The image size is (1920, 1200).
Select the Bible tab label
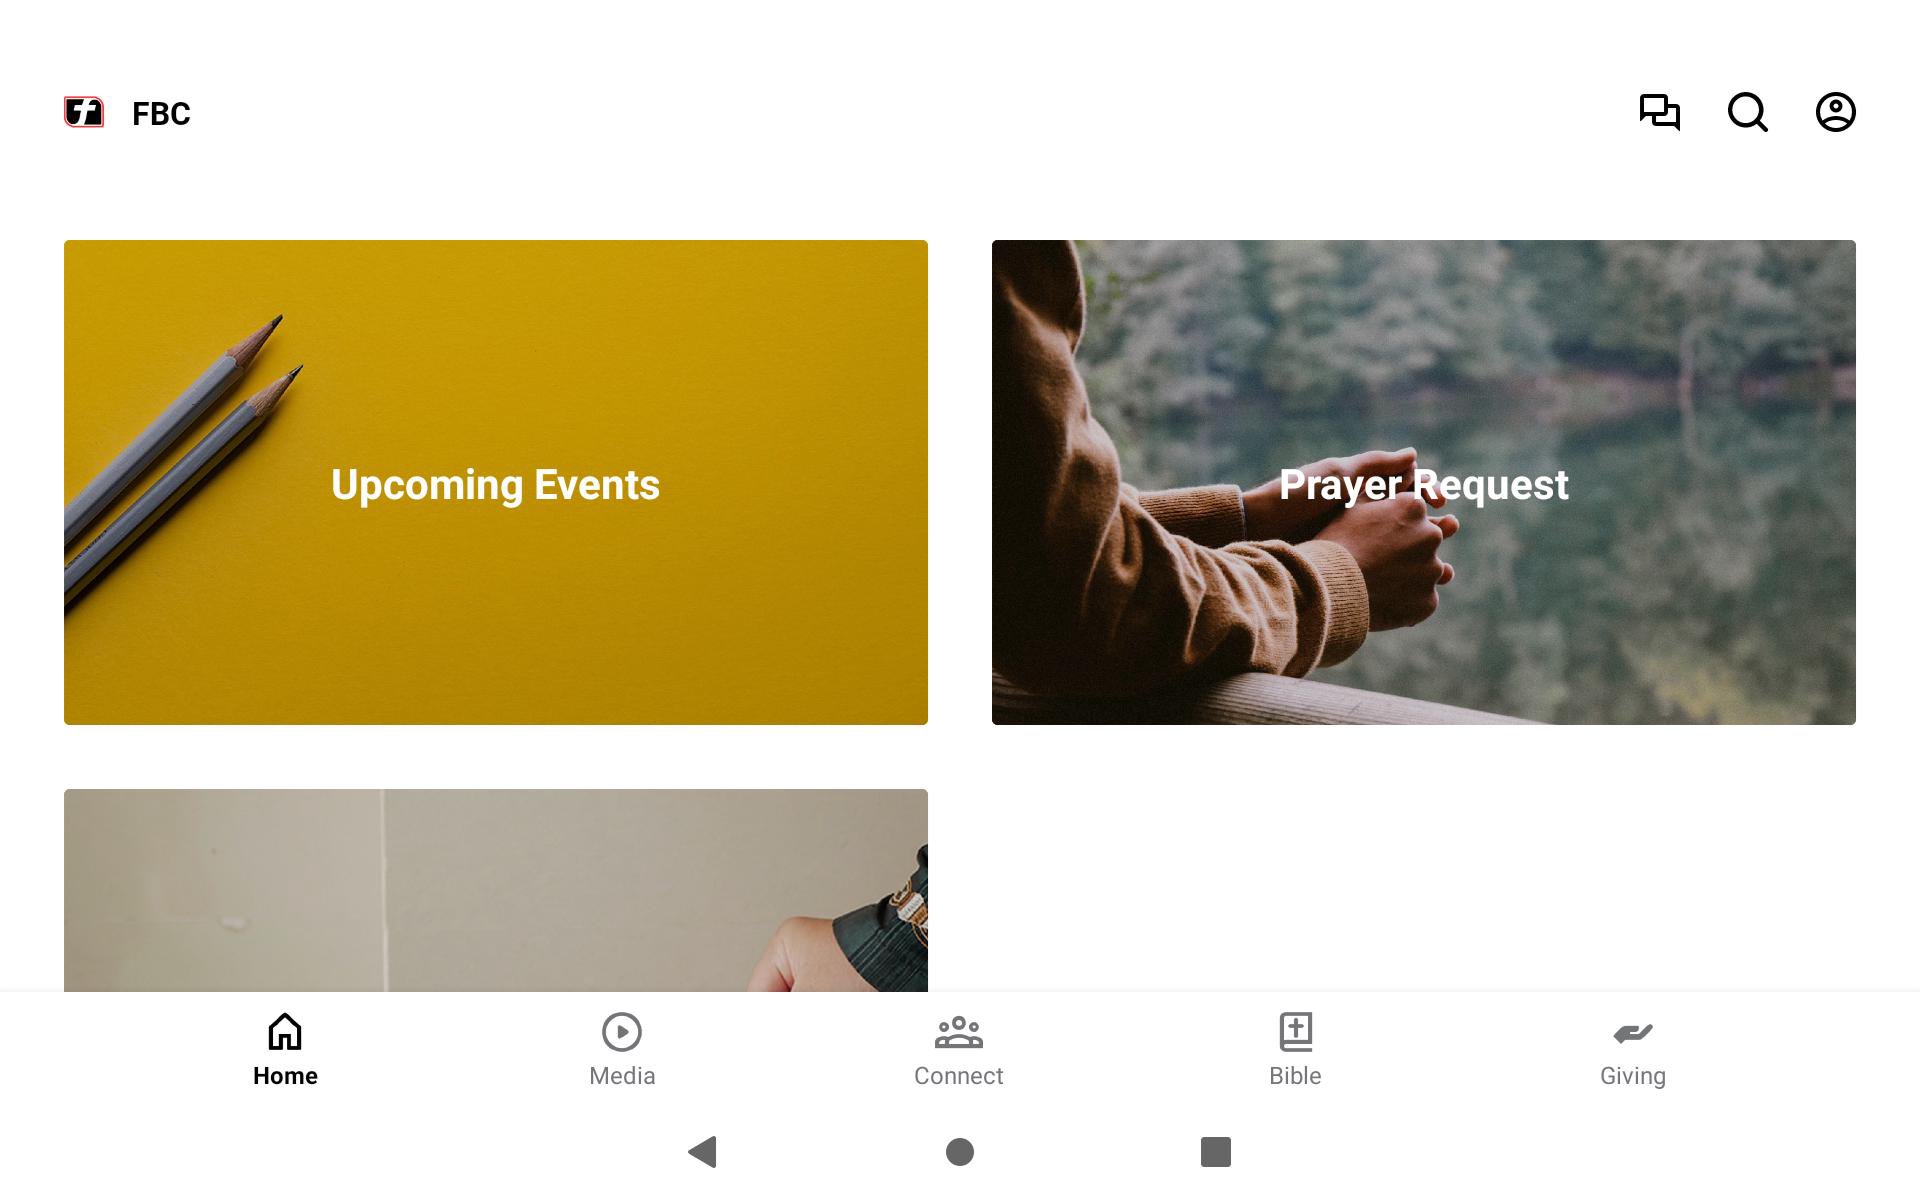point(1296,1076)
